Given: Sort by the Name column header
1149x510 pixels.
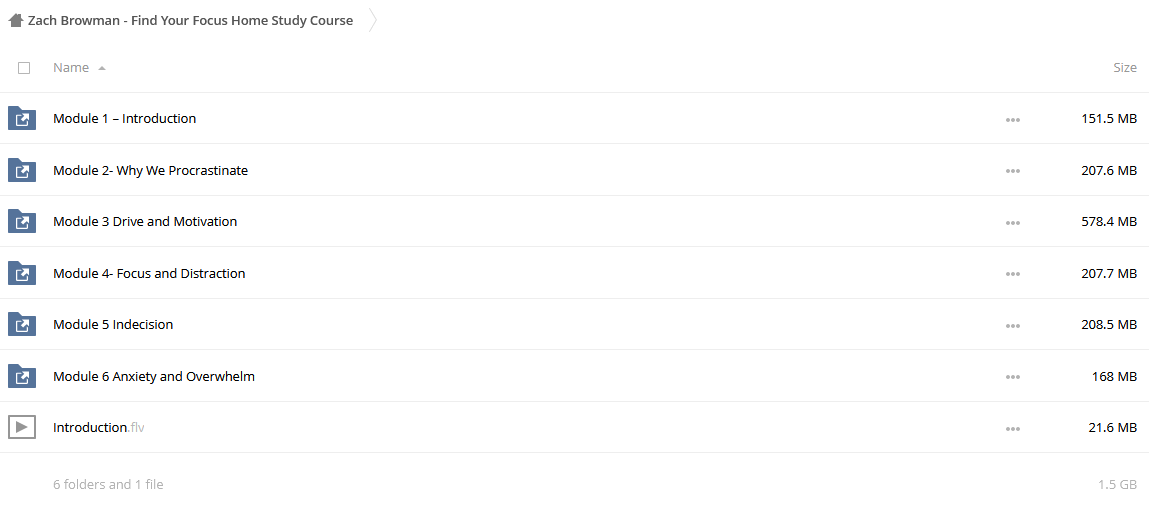Looking at the screenshot, I should click(71, 67).
